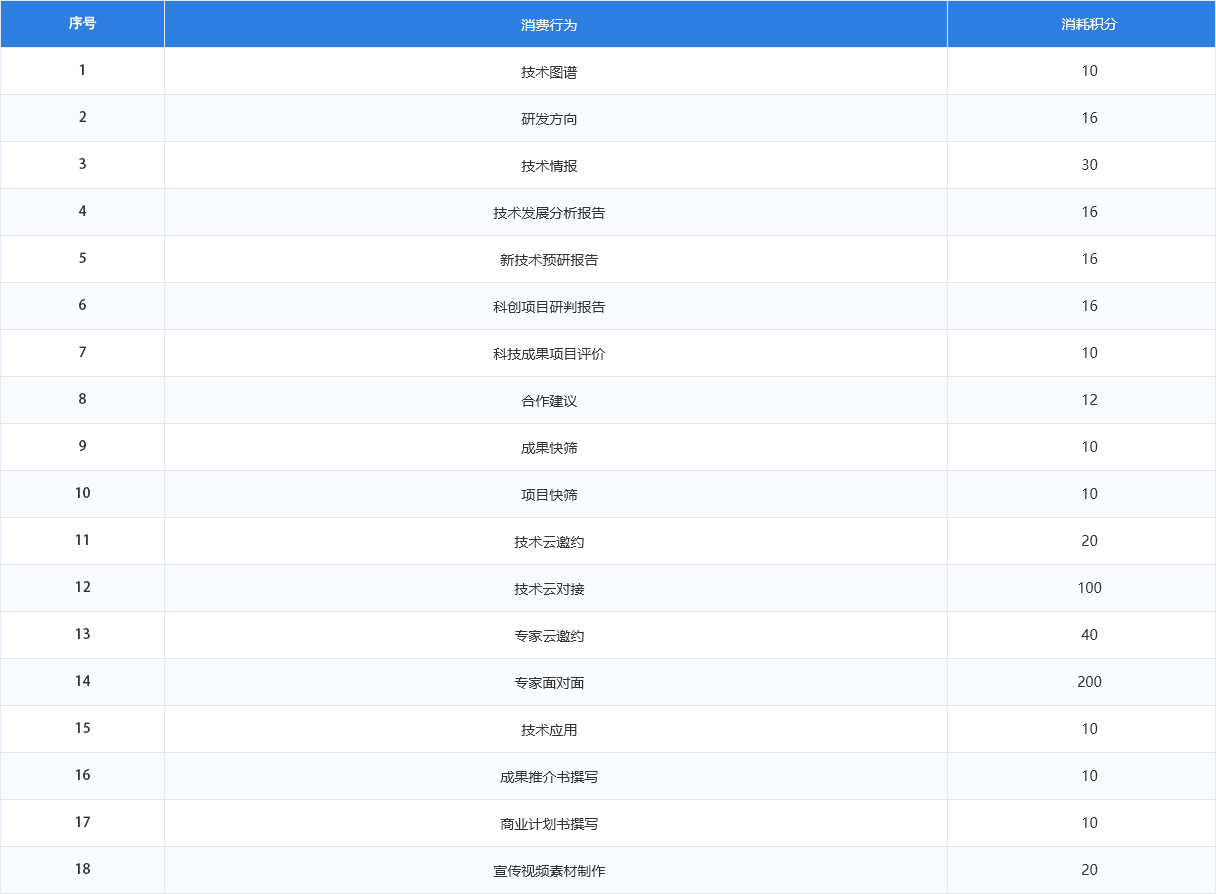The height and width of the screenshot is (894, 1216).
Task: Click the 成果快筛 cell
Action: (549, 448)
